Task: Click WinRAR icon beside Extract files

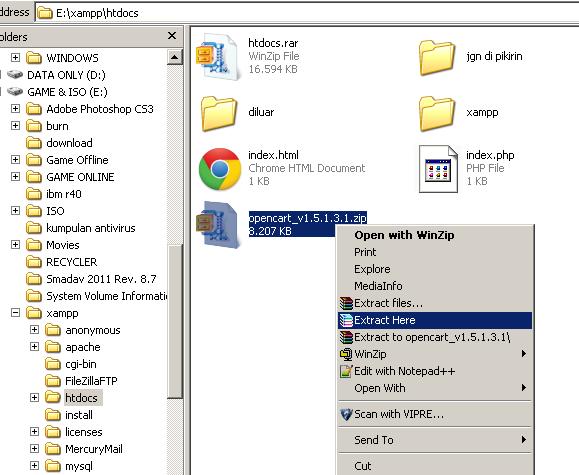Action: 346,303
